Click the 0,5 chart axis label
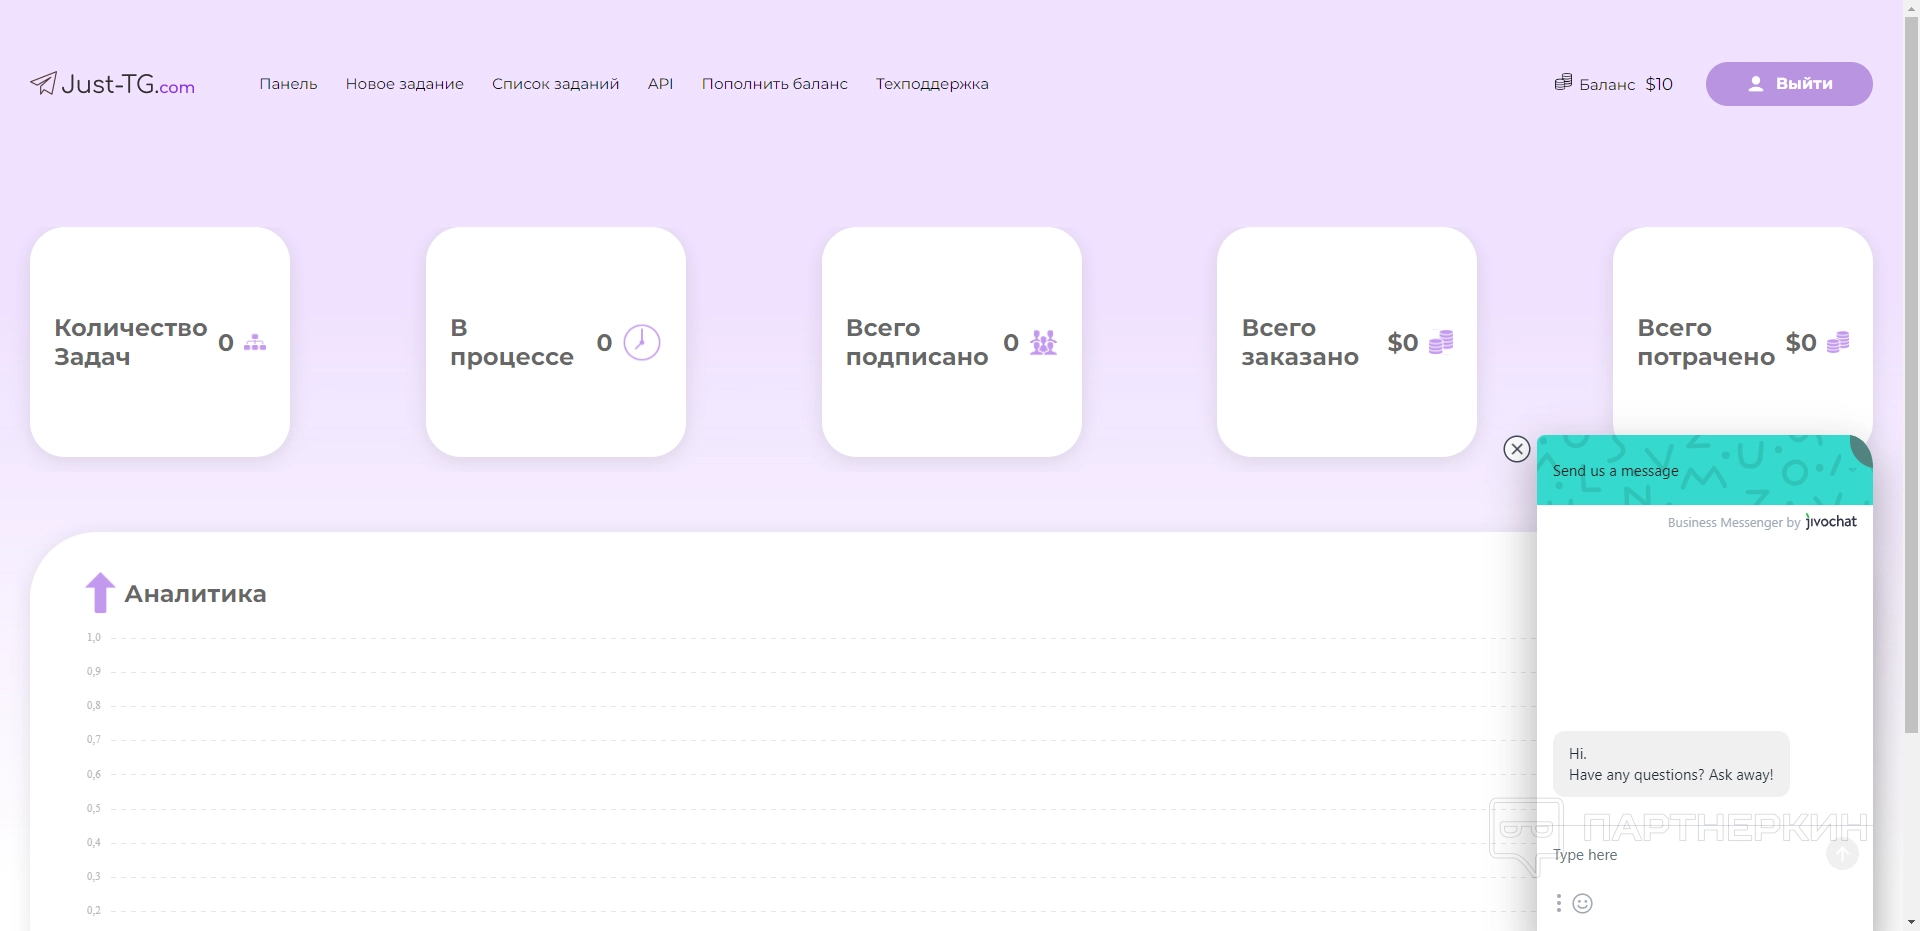The width and height of the screenshot is (1920, 931). [x=94, y=808]
